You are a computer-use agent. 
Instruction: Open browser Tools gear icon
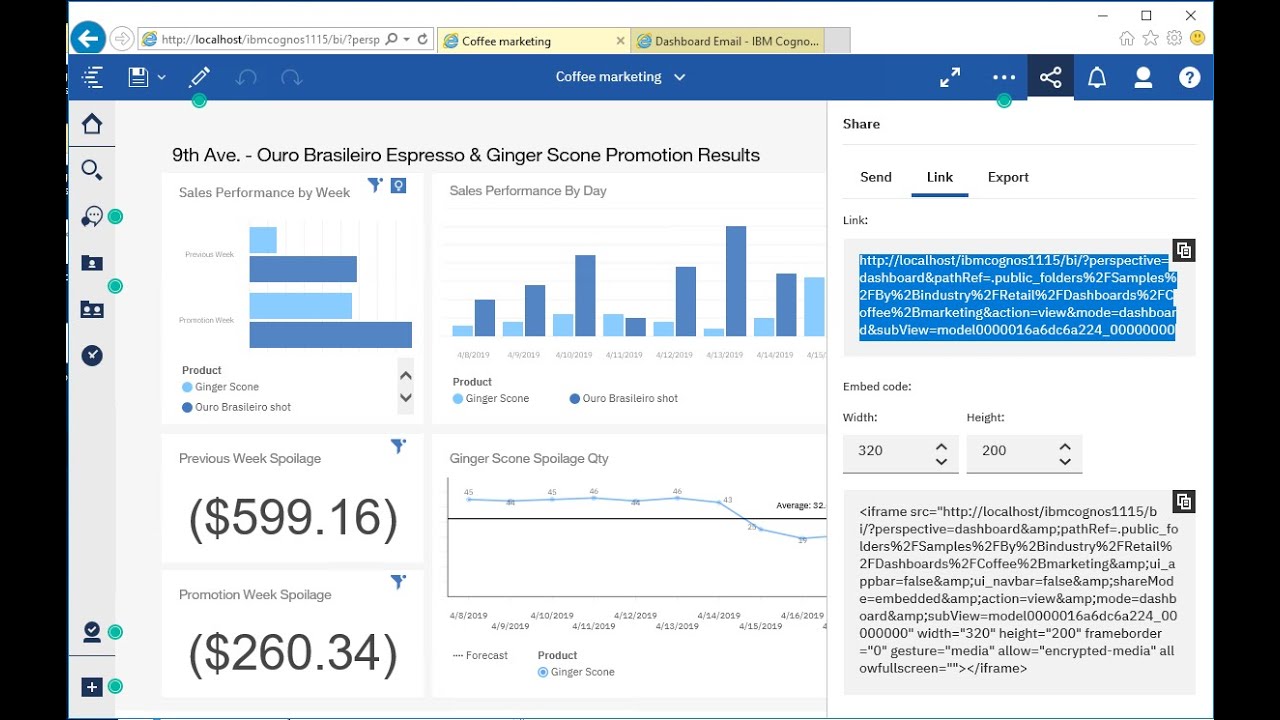(x=1174, y=38)
